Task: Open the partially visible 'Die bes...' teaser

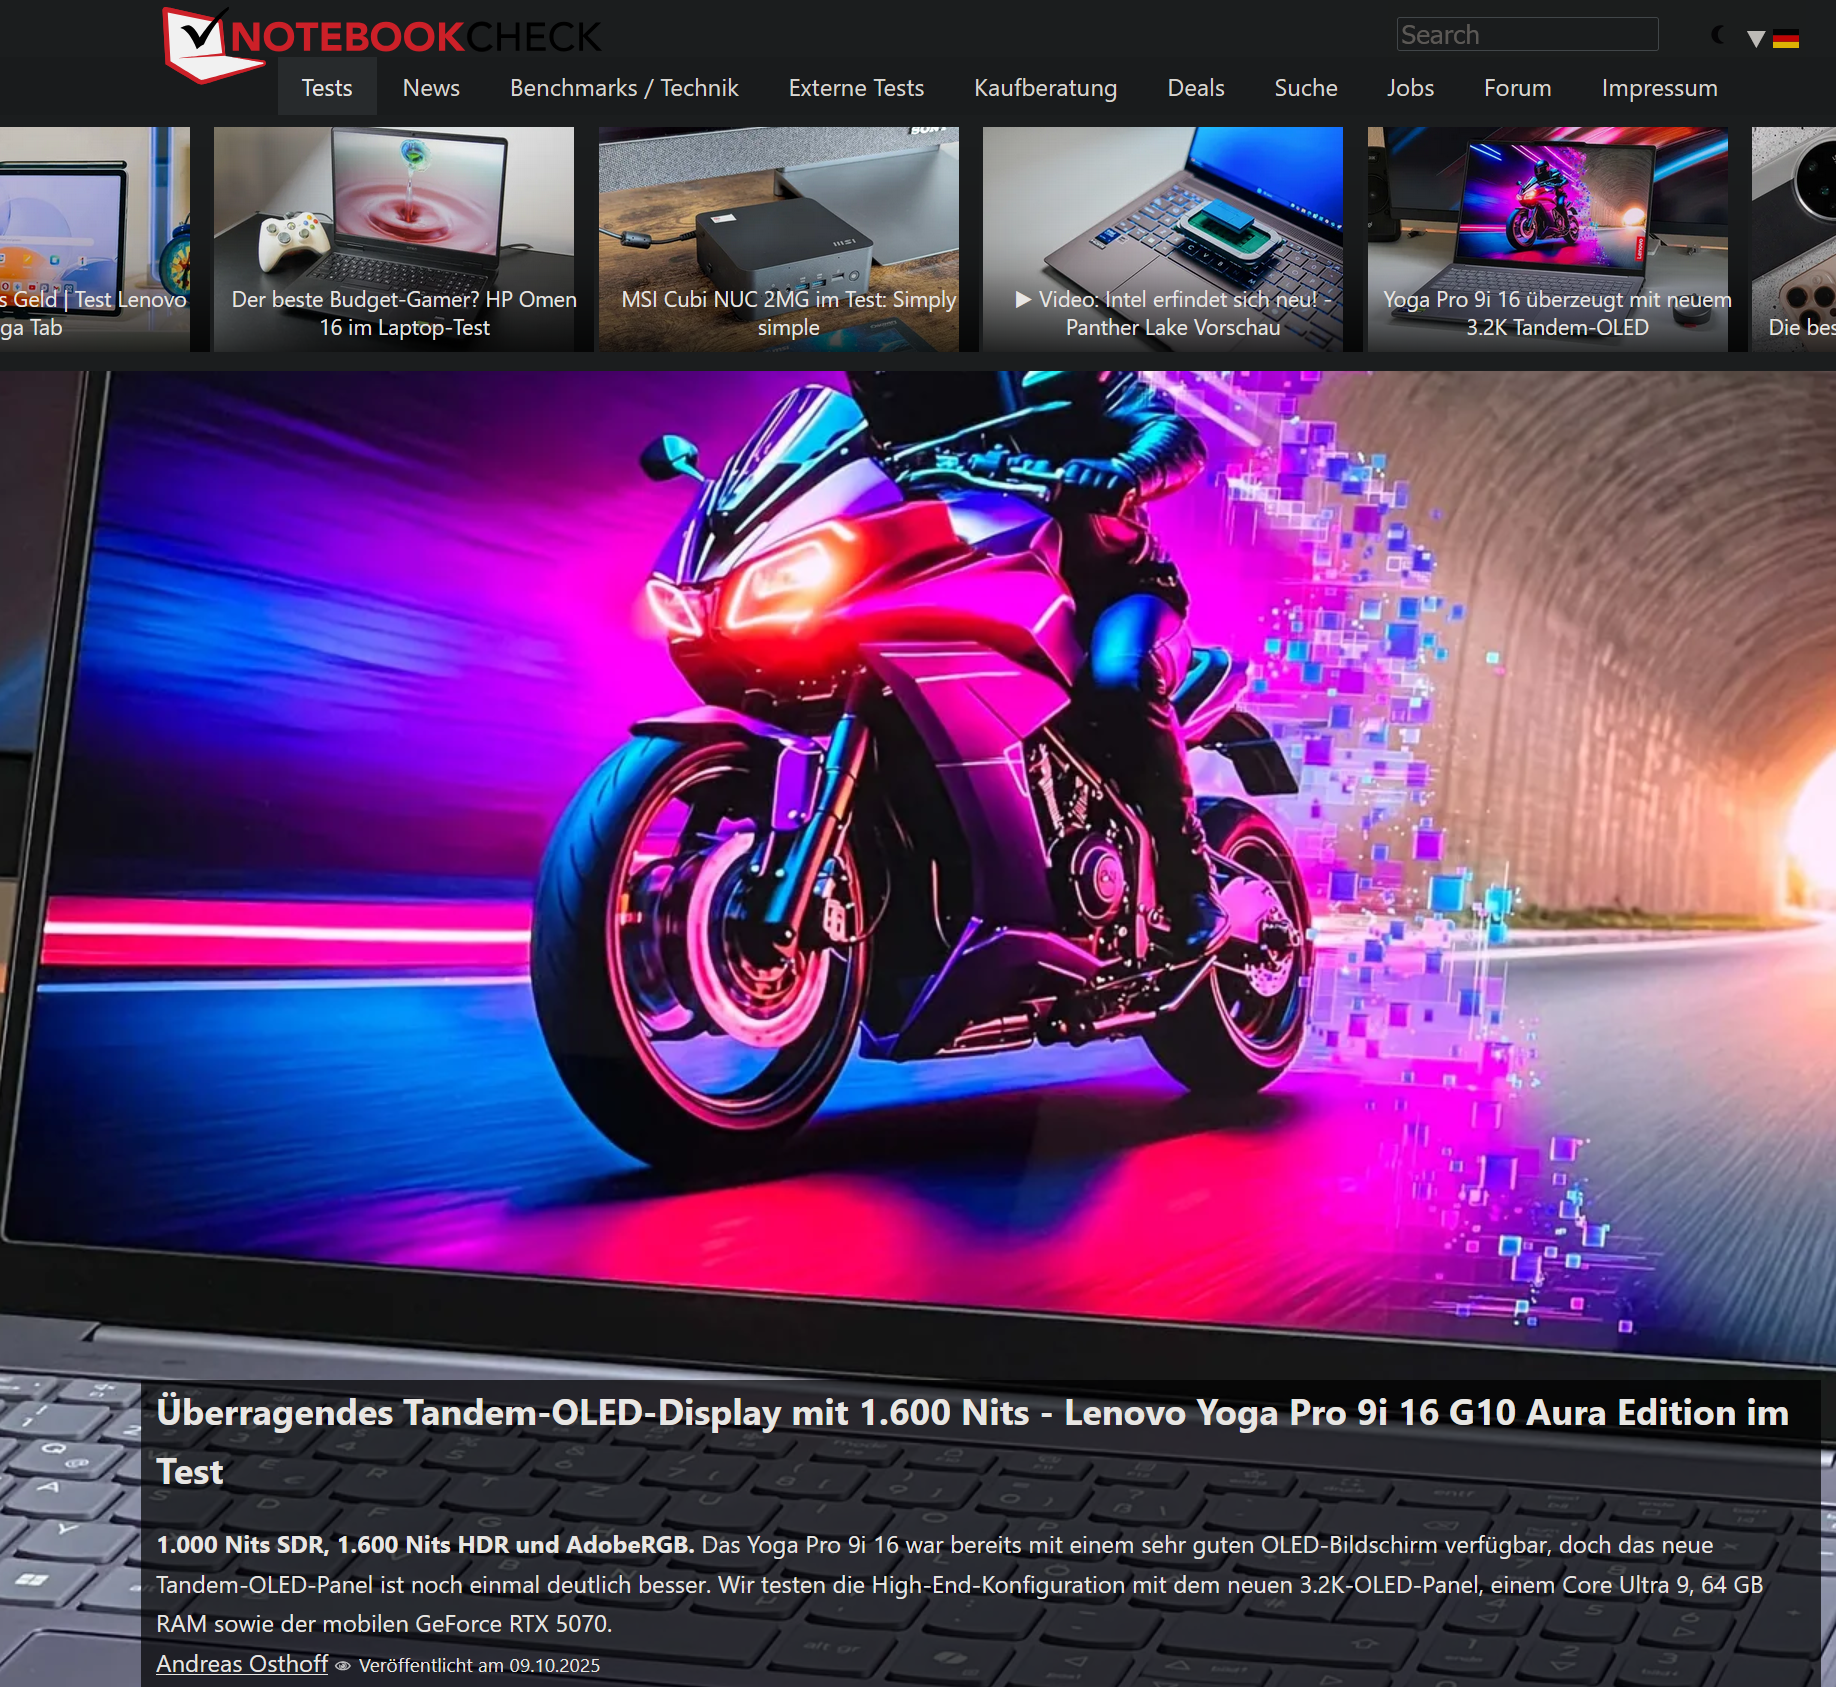Action: click(x=1794, y=239)
